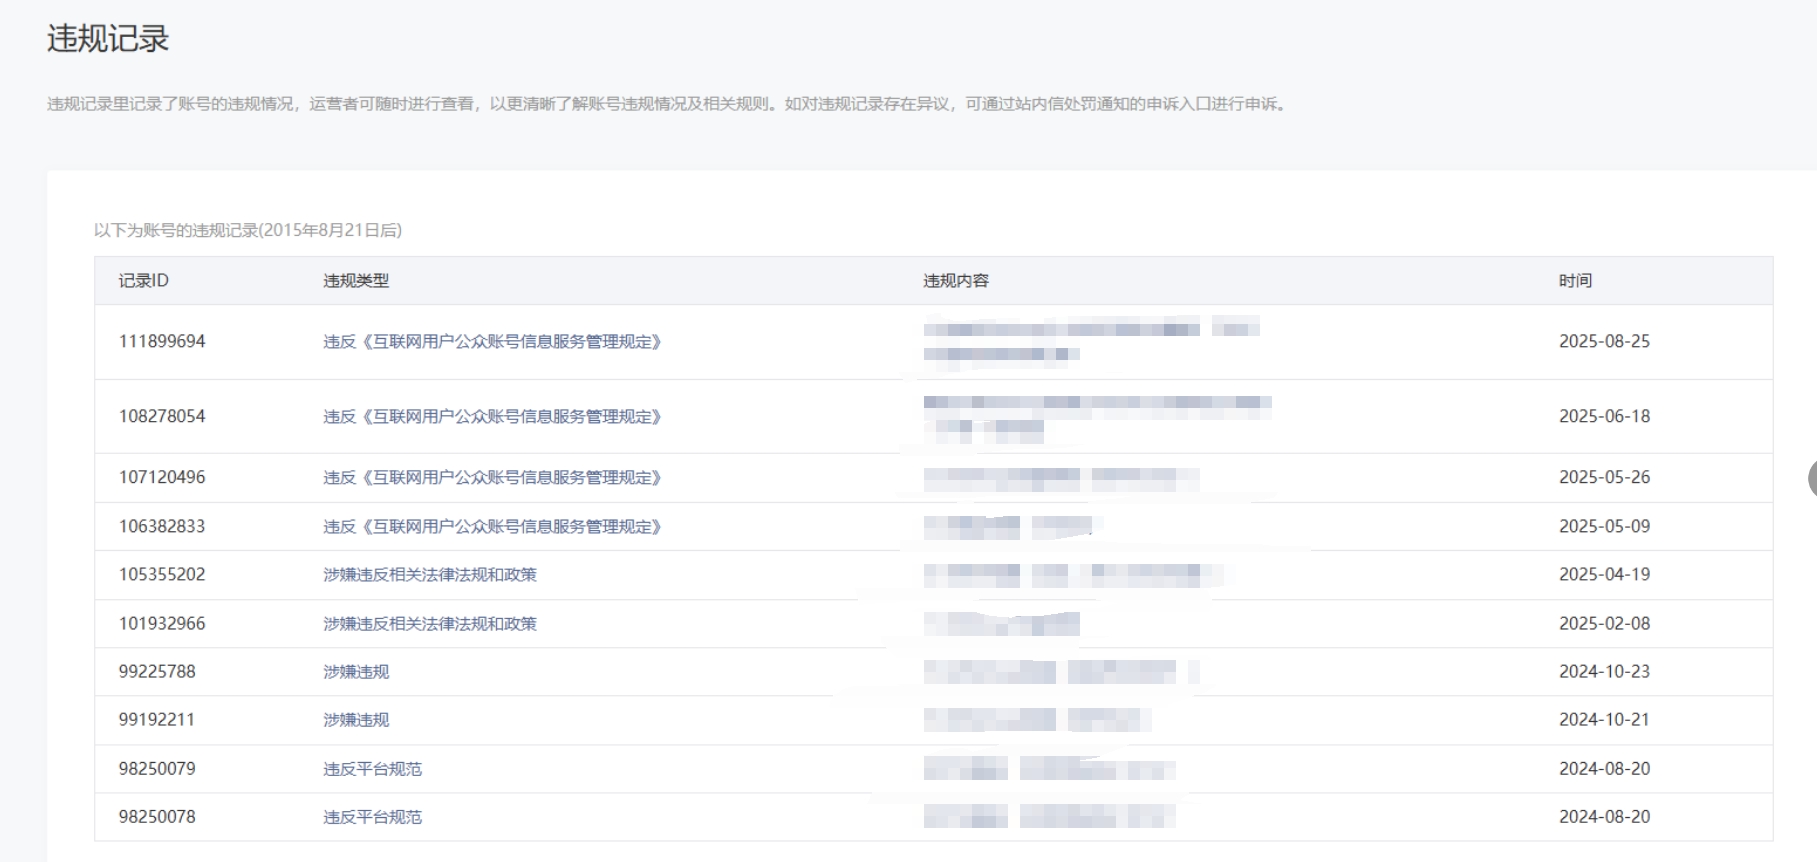Open 涉嫌违规 link dated 2024-10-21
Viewport: 1817px width, 862px height.
[x=355, y=720]
